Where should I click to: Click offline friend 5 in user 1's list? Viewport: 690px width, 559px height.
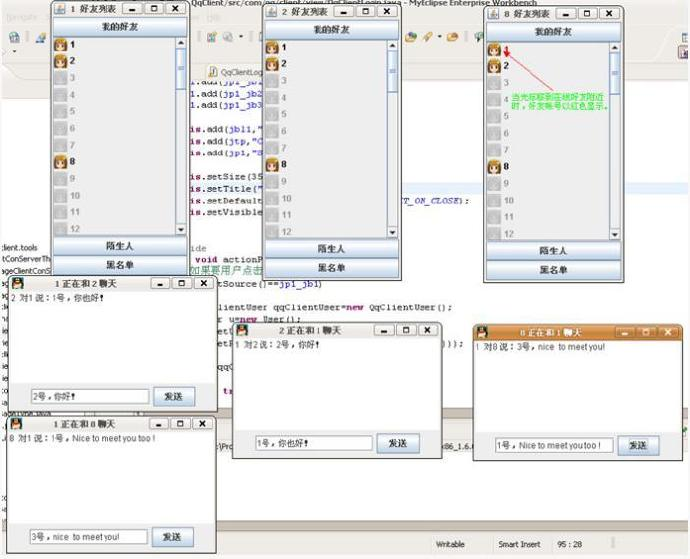[62, 112]
